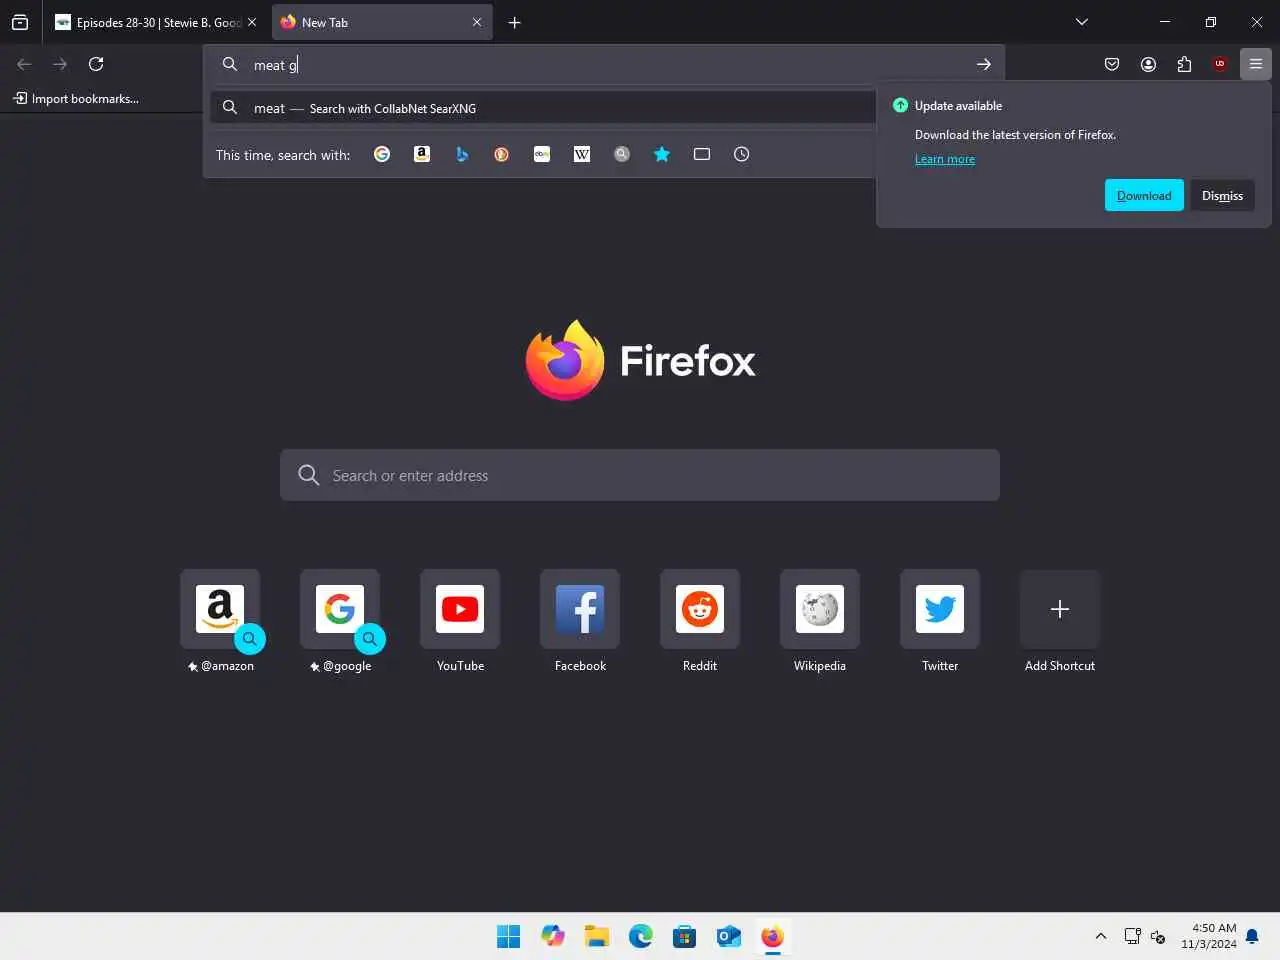Search open tabs using the tab icon
The width and height of the screenshot is (1280, 960).
coord(702,154)
